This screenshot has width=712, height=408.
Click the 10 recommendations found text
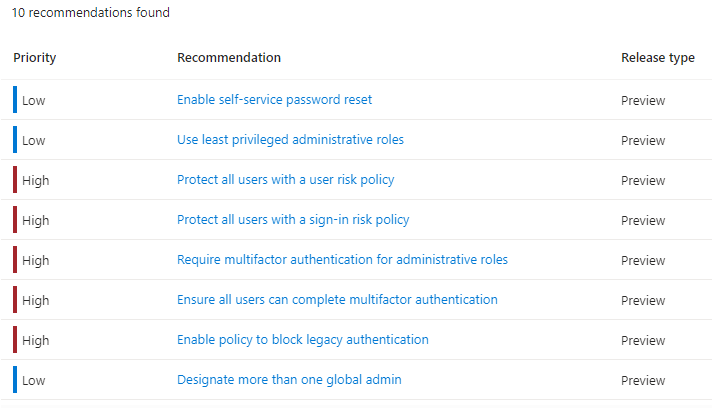coord(91,13)
